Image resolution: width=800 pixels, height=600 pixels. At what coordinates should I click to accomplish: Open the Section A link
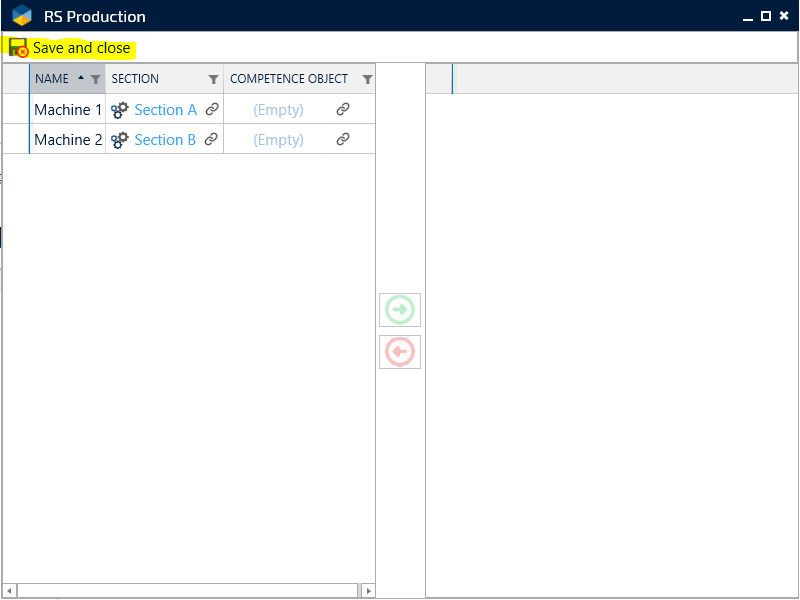pos(165,110)
